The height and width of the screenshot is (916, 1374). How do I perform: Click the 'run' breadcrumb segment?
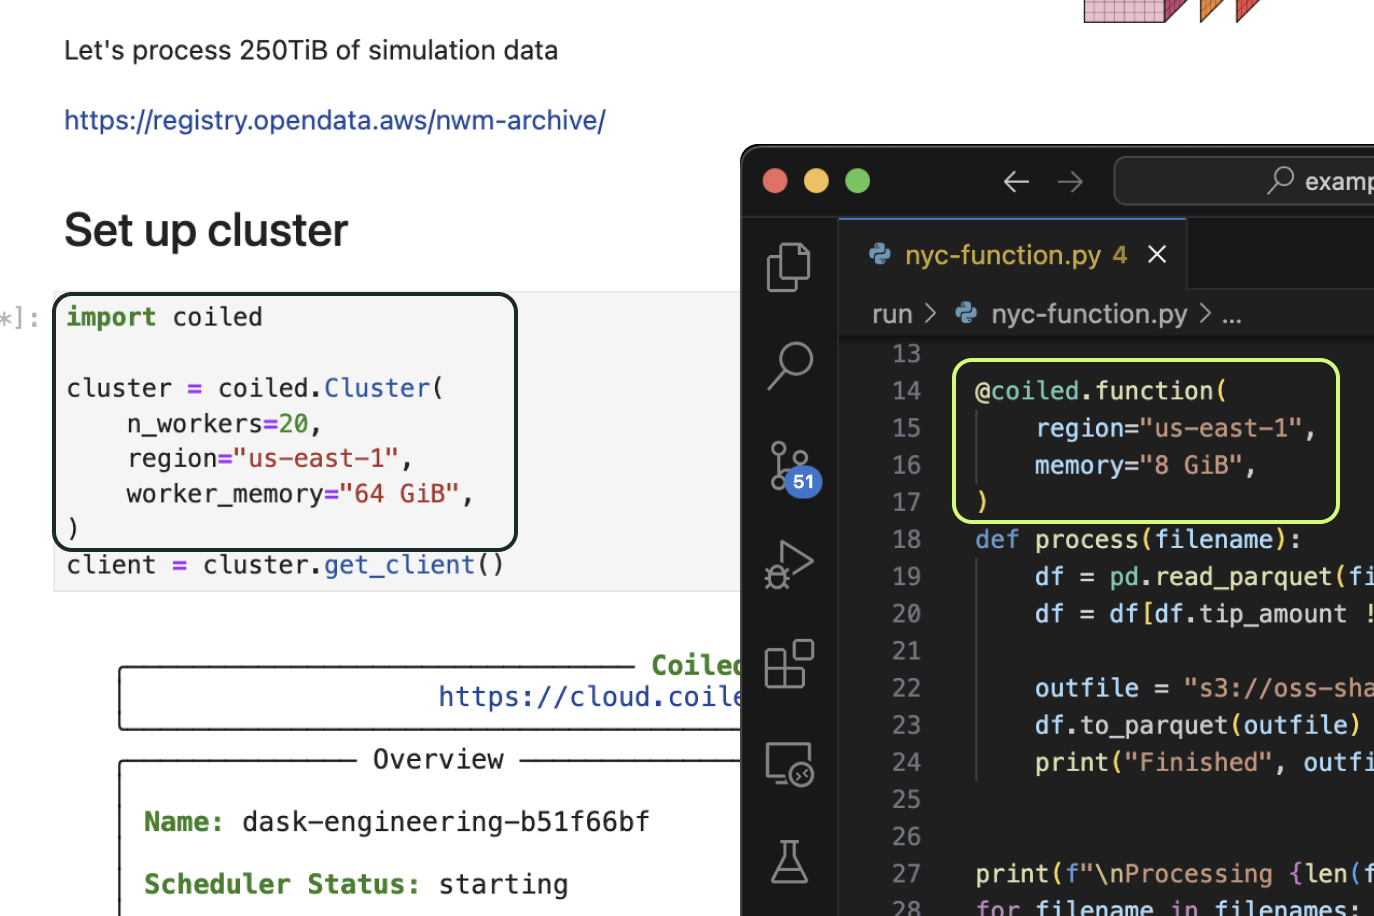[x=892, y=314]
